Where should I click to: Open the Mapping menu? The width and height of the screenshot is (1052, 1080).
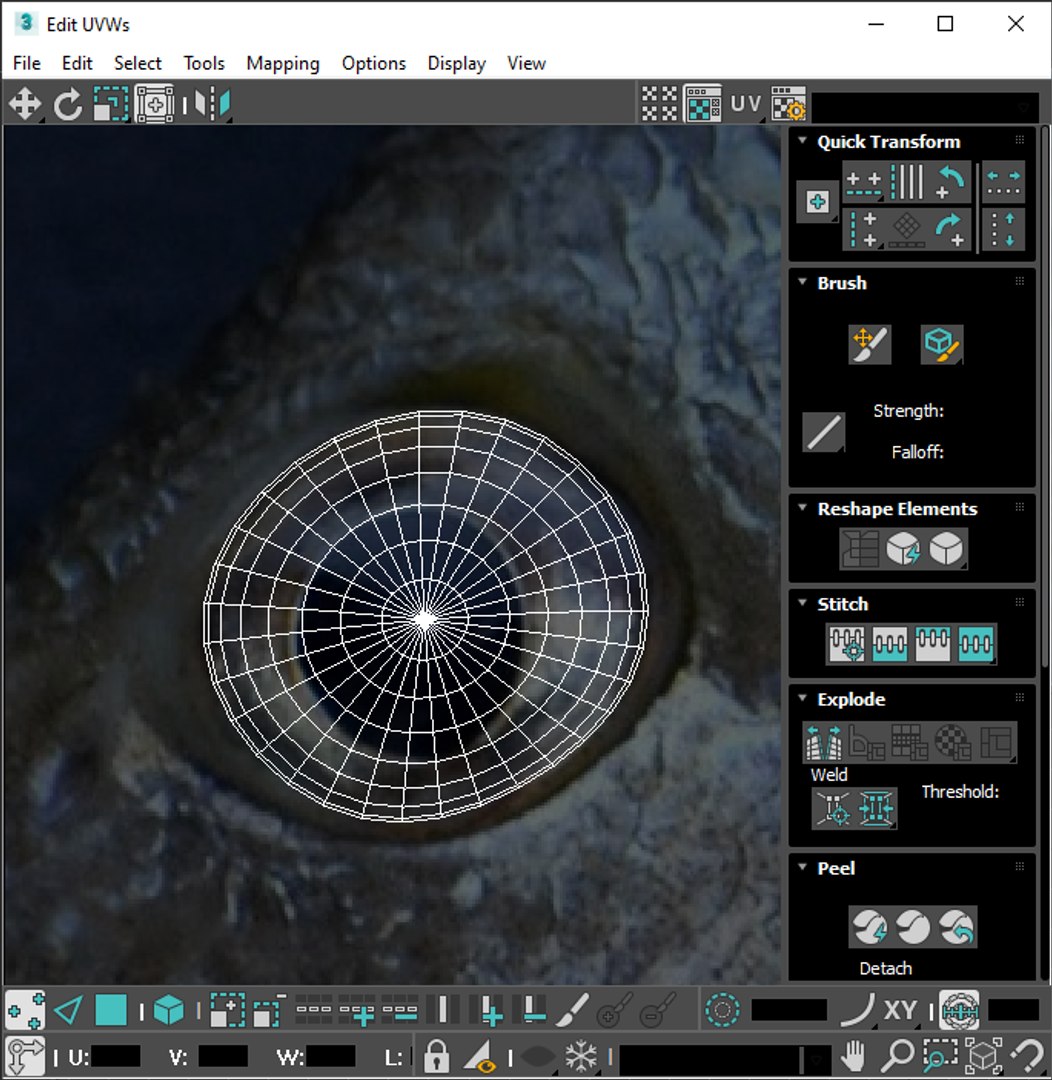[x=283, y=63]
